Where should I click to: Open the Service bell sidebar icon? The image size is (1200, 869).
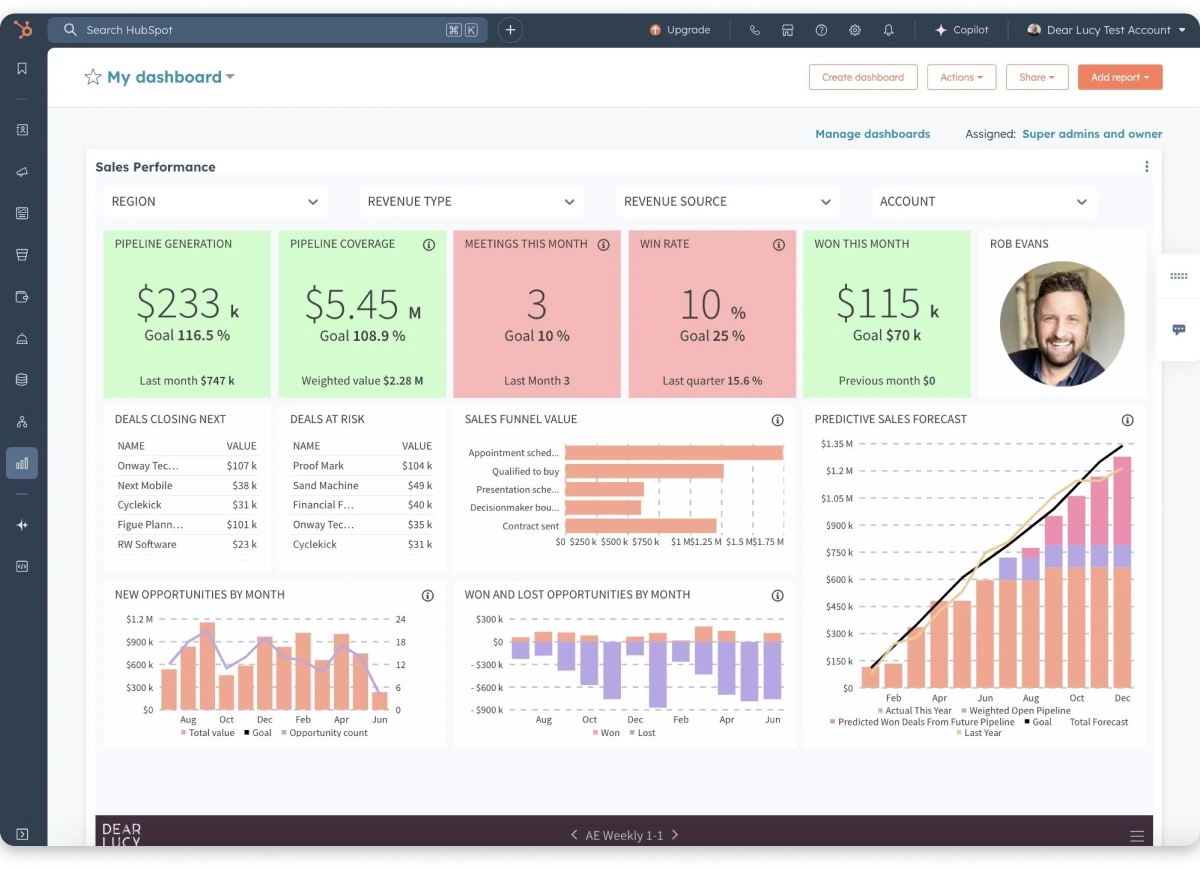[x=22, y=339]
